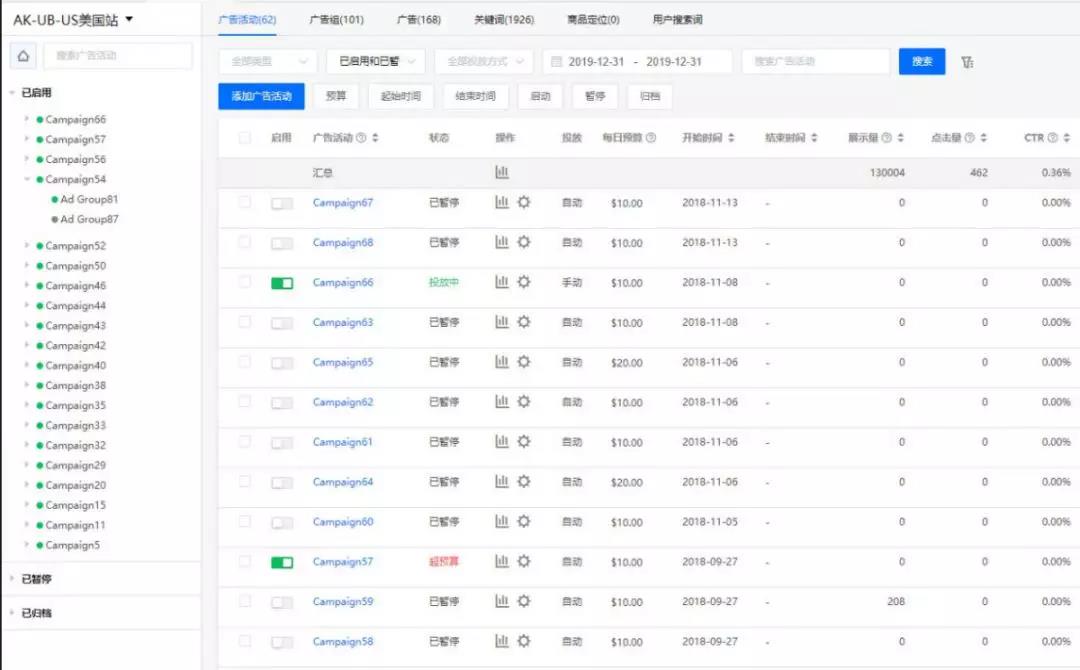Viewport: 1080px width, 670px height.
Task: Select the 广告活动(62) tab
Action: [x=247, y=20]
